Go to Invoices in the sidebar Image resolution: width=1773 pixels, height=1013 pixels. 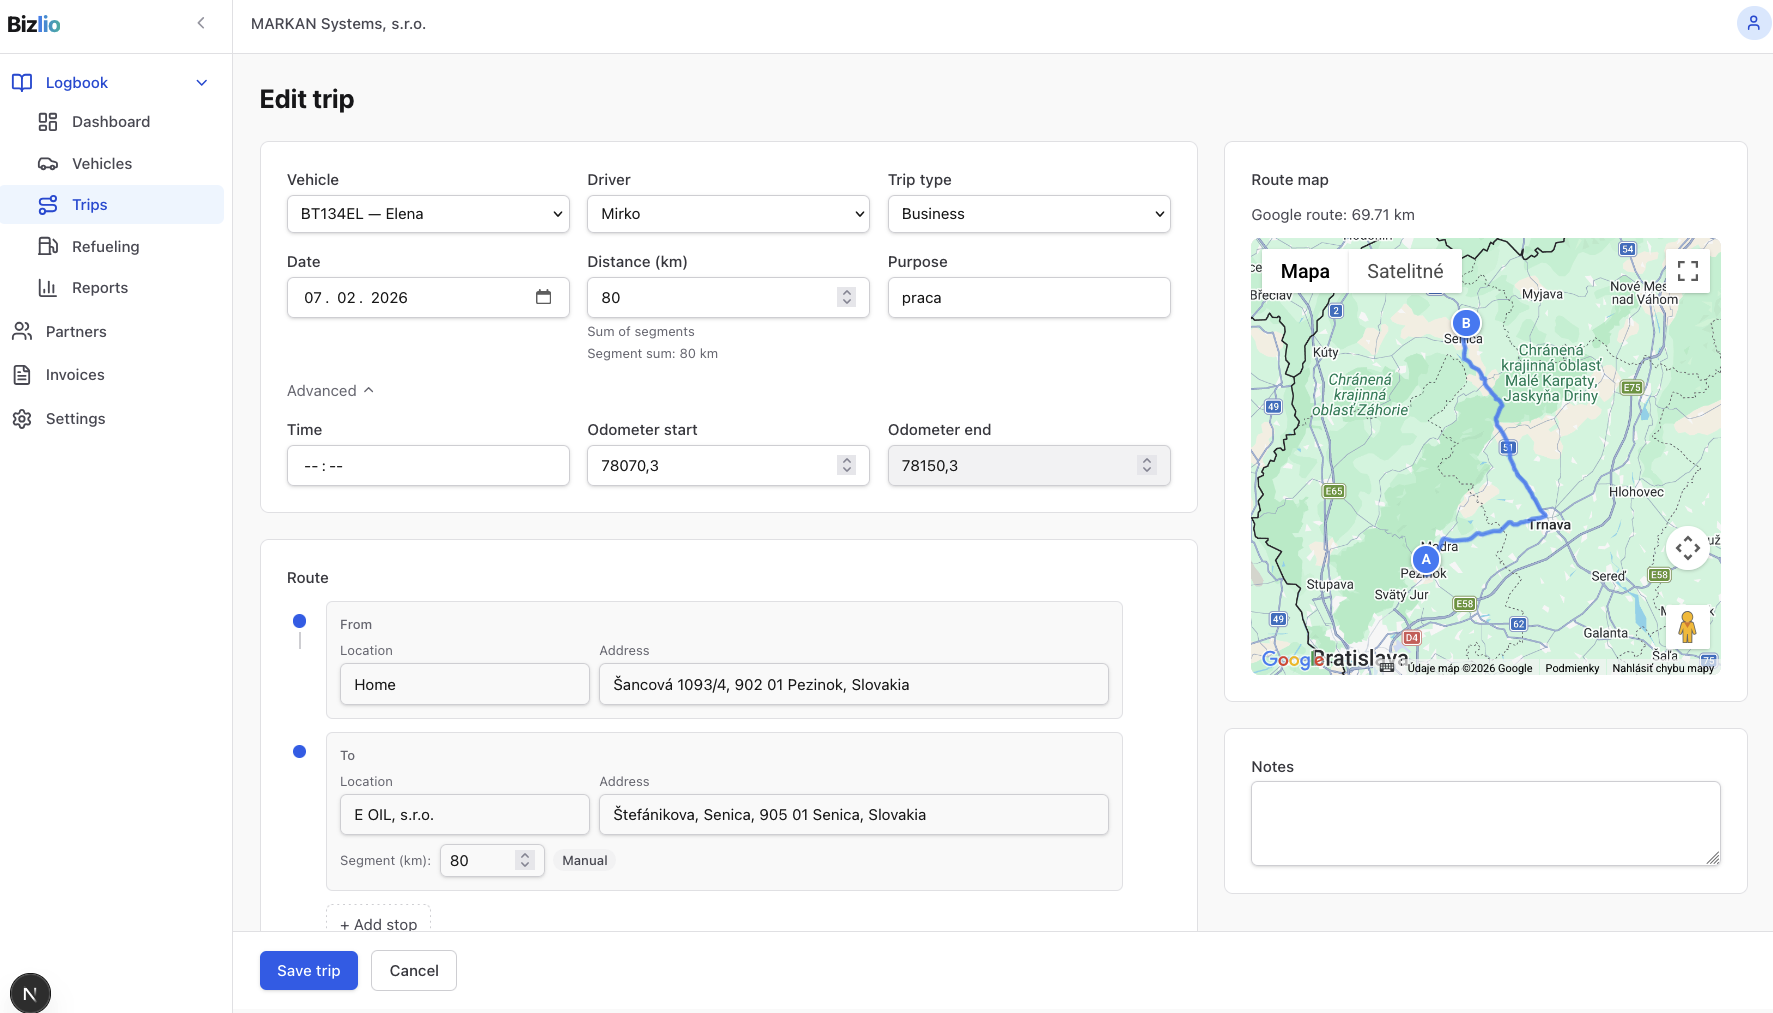[75, 375]
